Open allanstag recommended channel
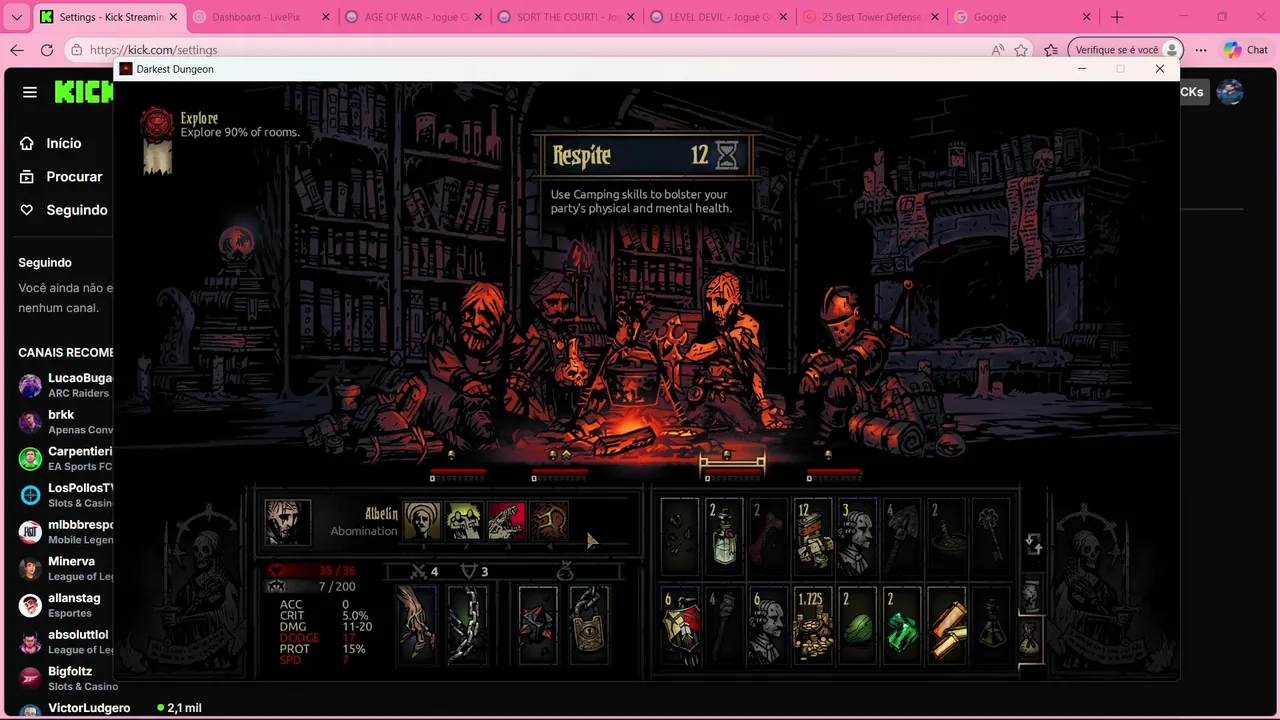Screen dimensions: 1280x720 click(x=63, y=605)
